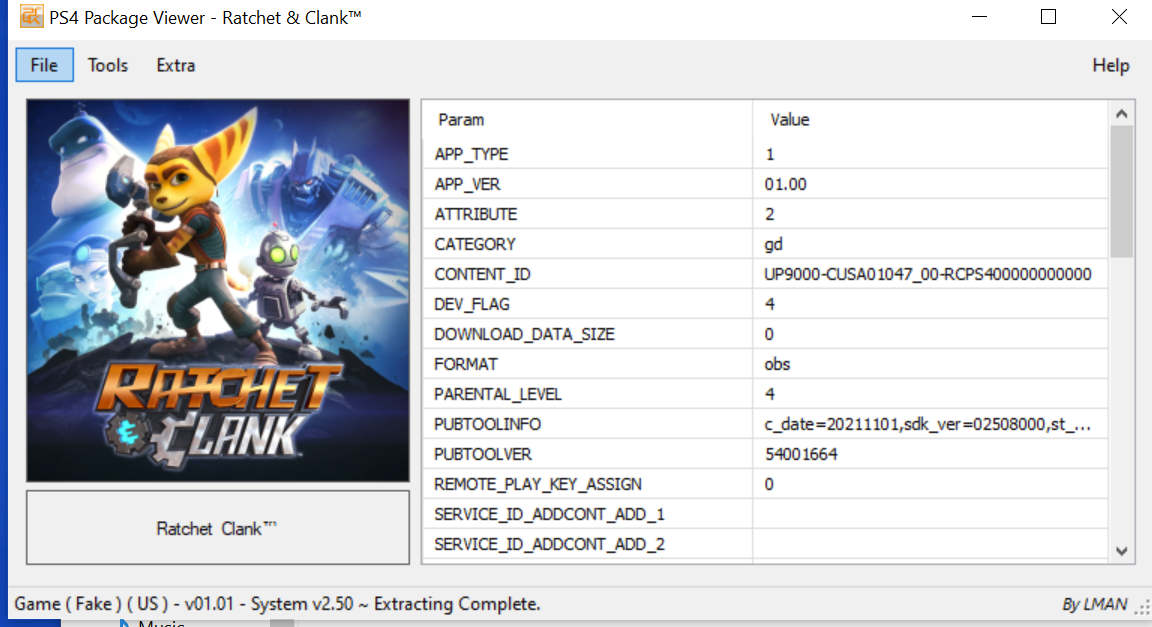The width and height of the screenshot is (1152, 627).
Task: Click the Ratchet & Clank cover thumbnail
Action: 218,290
